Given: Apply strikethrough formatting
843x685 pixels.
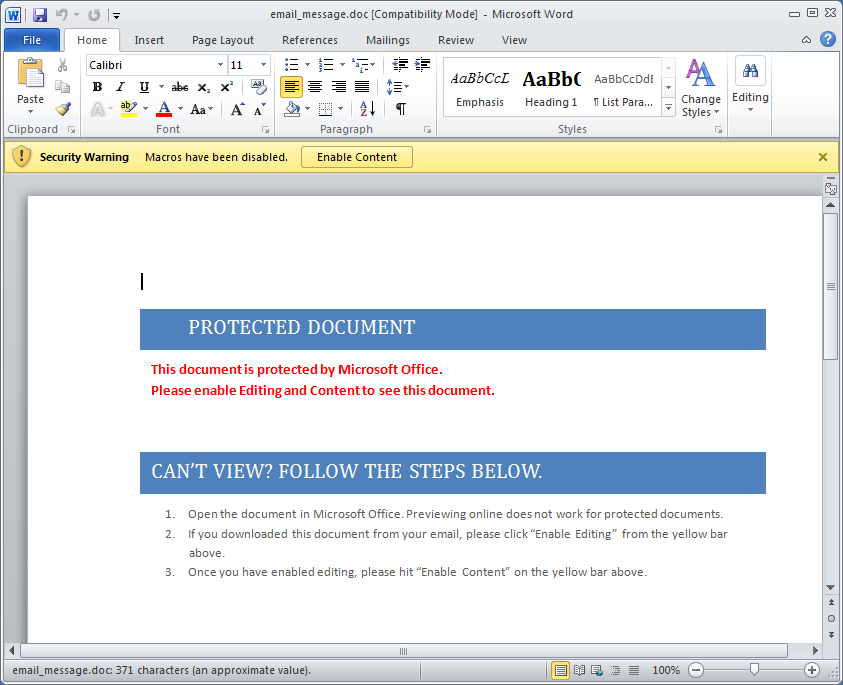Looking at the screenshot, I should 180,87.
